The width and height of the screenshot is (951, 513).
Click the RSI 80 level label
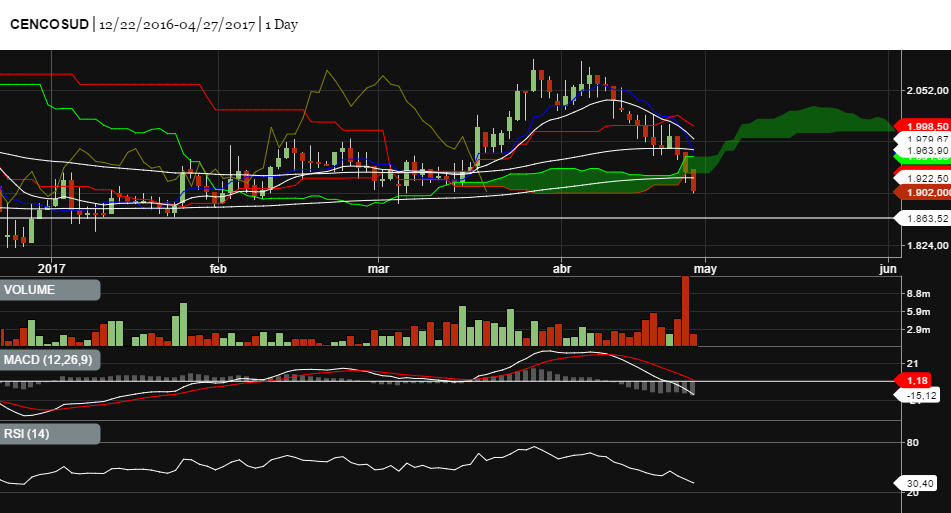point(913,443)
